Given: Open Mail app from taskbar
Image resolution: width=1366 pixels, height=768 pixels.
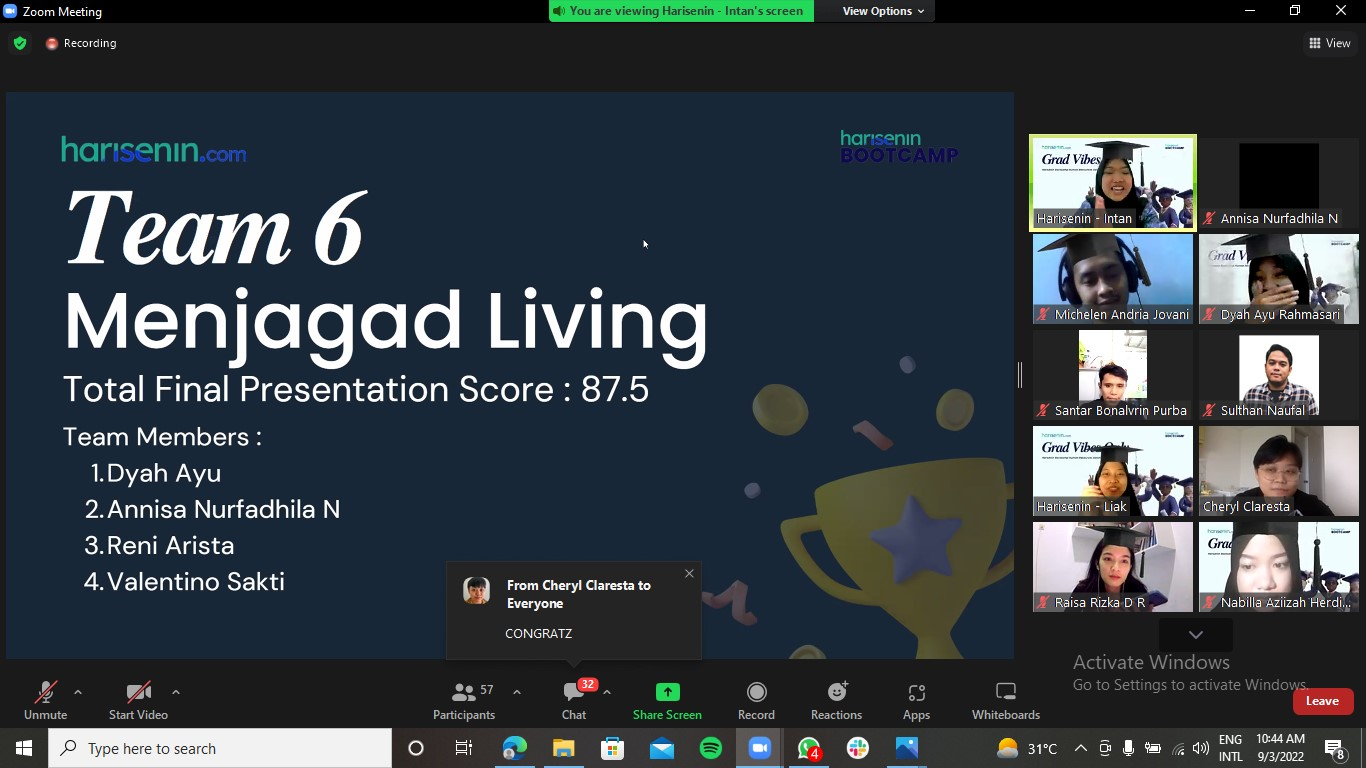Looking at the screenshot, I should (x=662, y=748).
